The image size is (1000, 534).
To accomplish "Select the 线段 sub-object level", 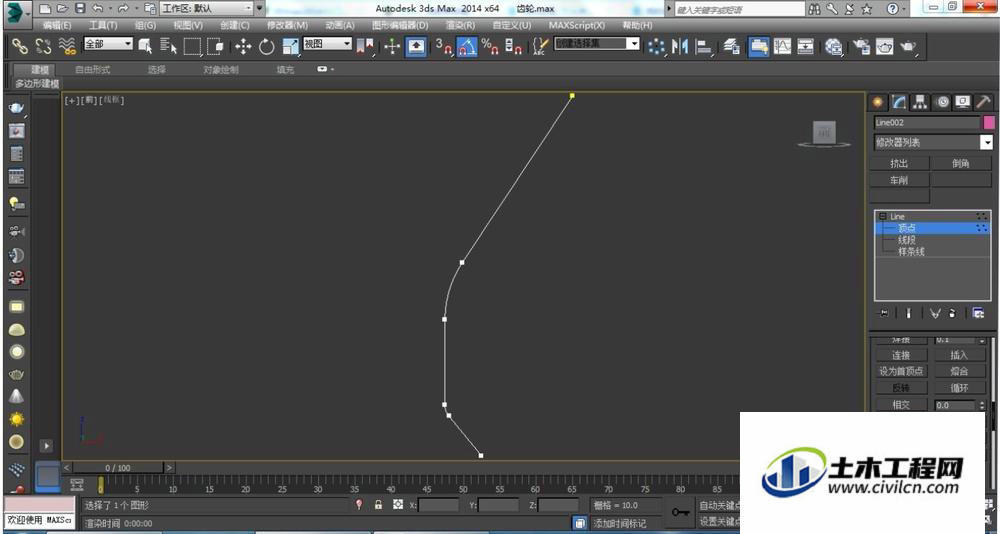I will click(x=907, y=240).
